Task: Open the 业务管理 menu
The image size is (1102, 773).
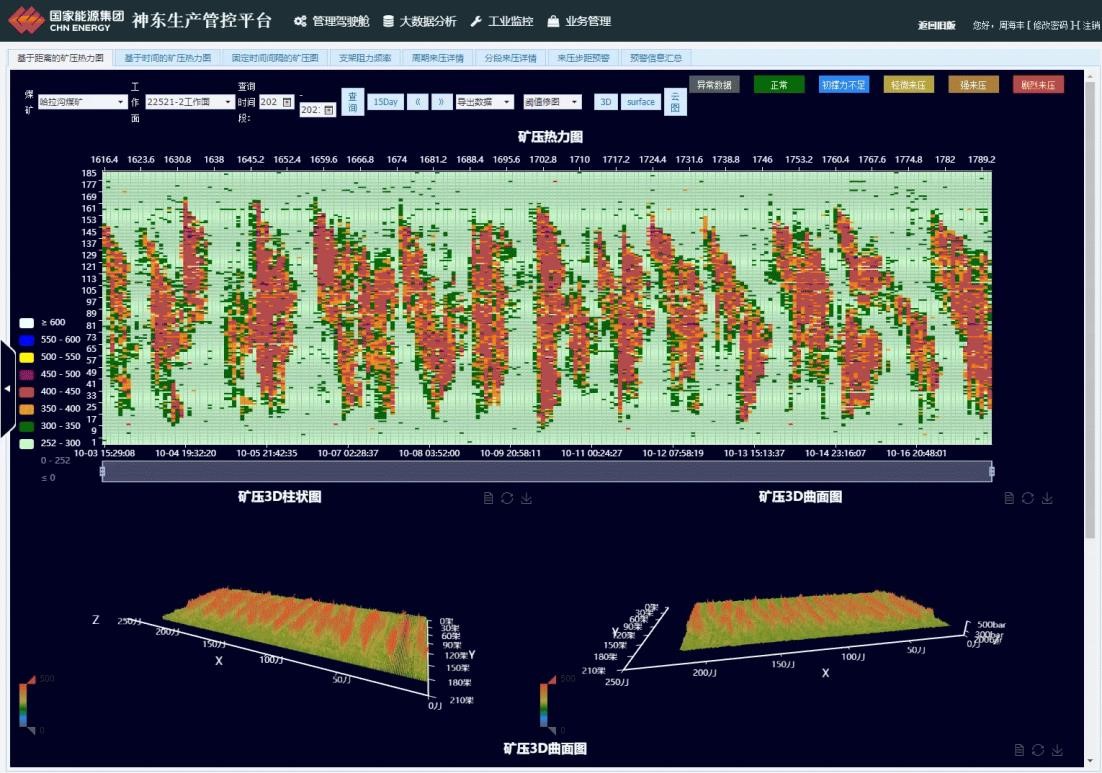Action: pyautogui.click(x=579, y=21)
